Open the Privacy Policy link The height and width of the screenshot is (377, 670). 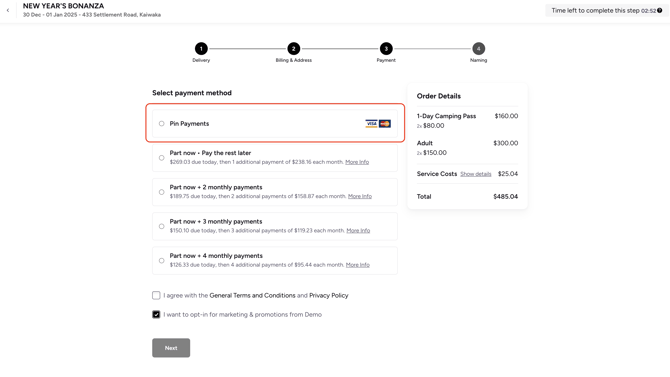click(329, 295)
